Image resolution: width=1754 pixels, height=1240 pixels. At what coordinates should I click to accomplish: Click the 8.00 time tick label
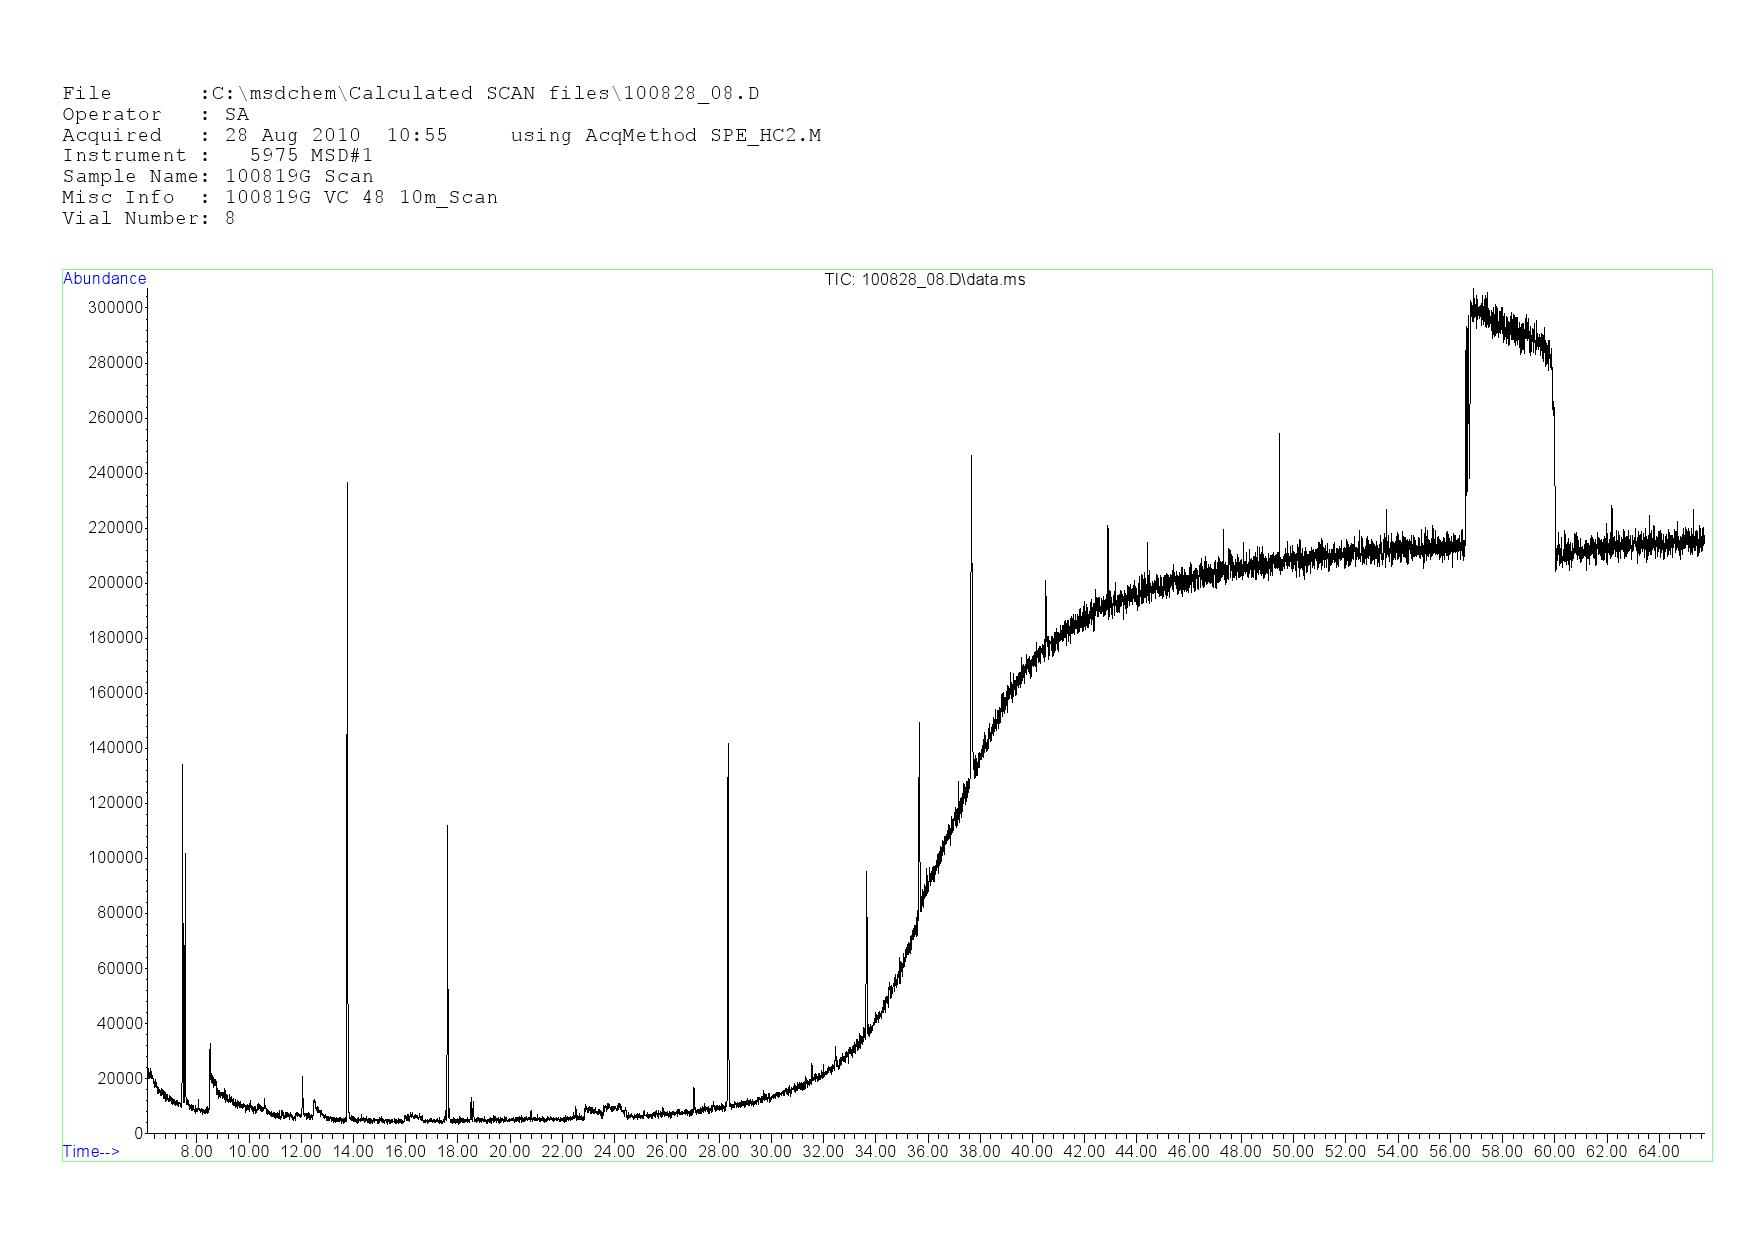[196, 1151]
